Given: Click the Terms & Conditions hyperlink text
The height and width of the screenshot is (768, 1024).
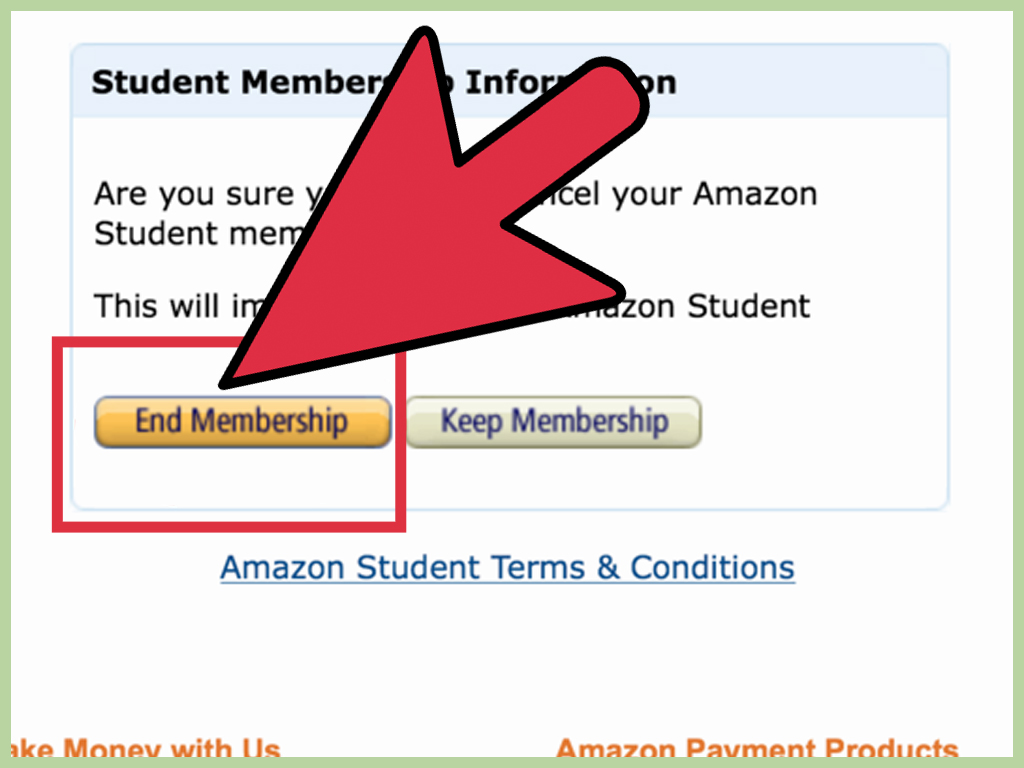Looking at the screenshot, I should (507, 566).
